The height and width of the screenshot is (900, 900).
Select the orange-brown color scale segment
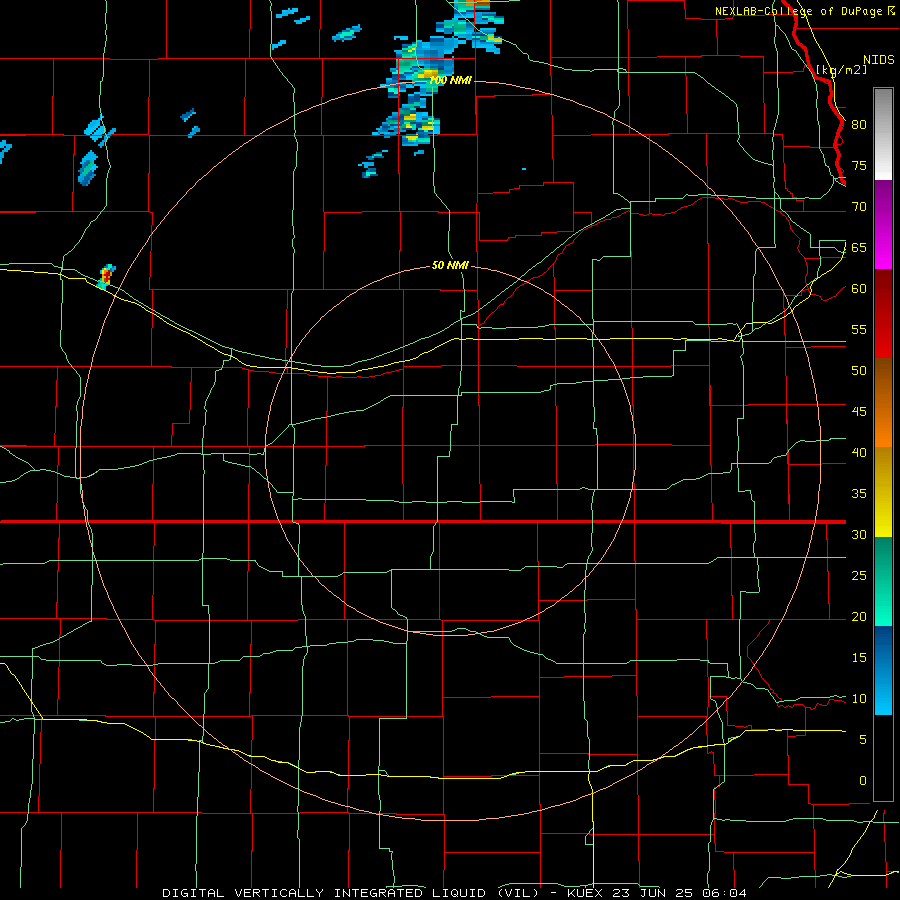tap(883, 402)
